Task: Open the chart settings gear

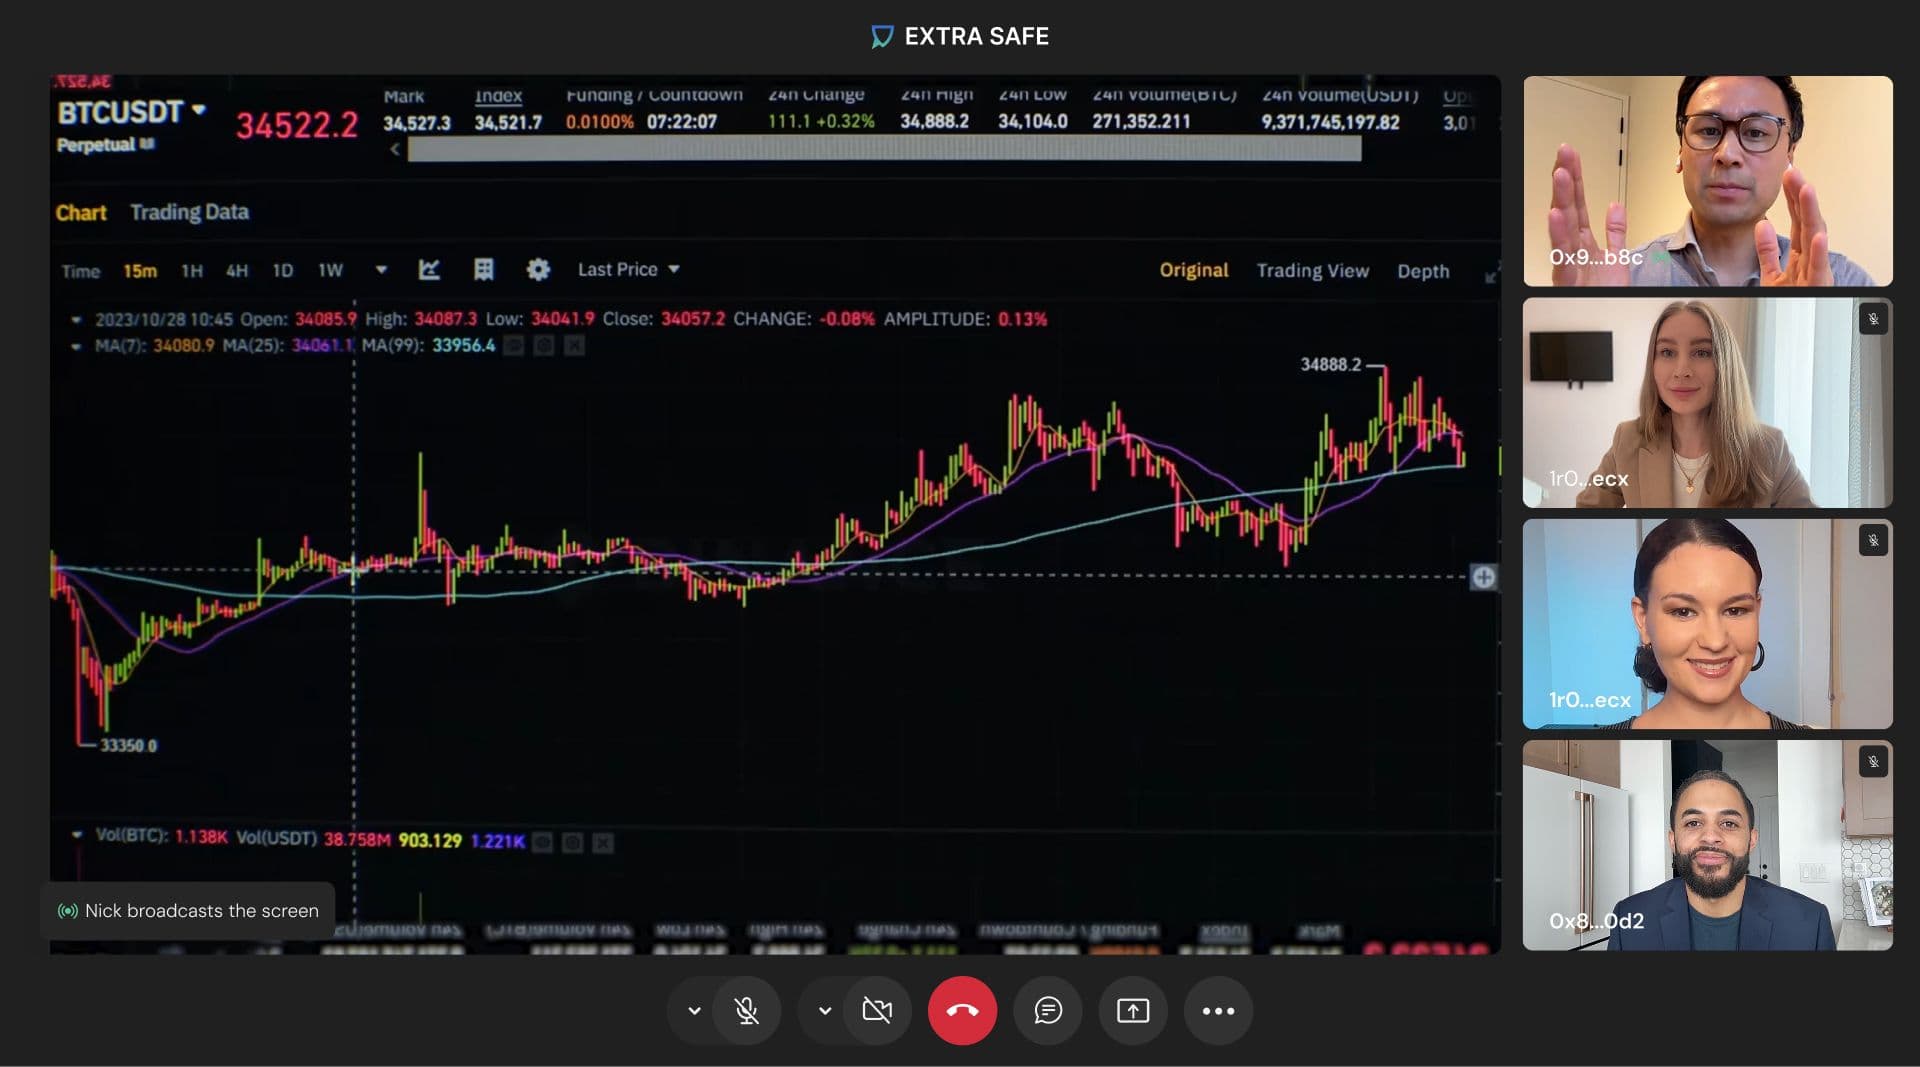Action: 538,270
